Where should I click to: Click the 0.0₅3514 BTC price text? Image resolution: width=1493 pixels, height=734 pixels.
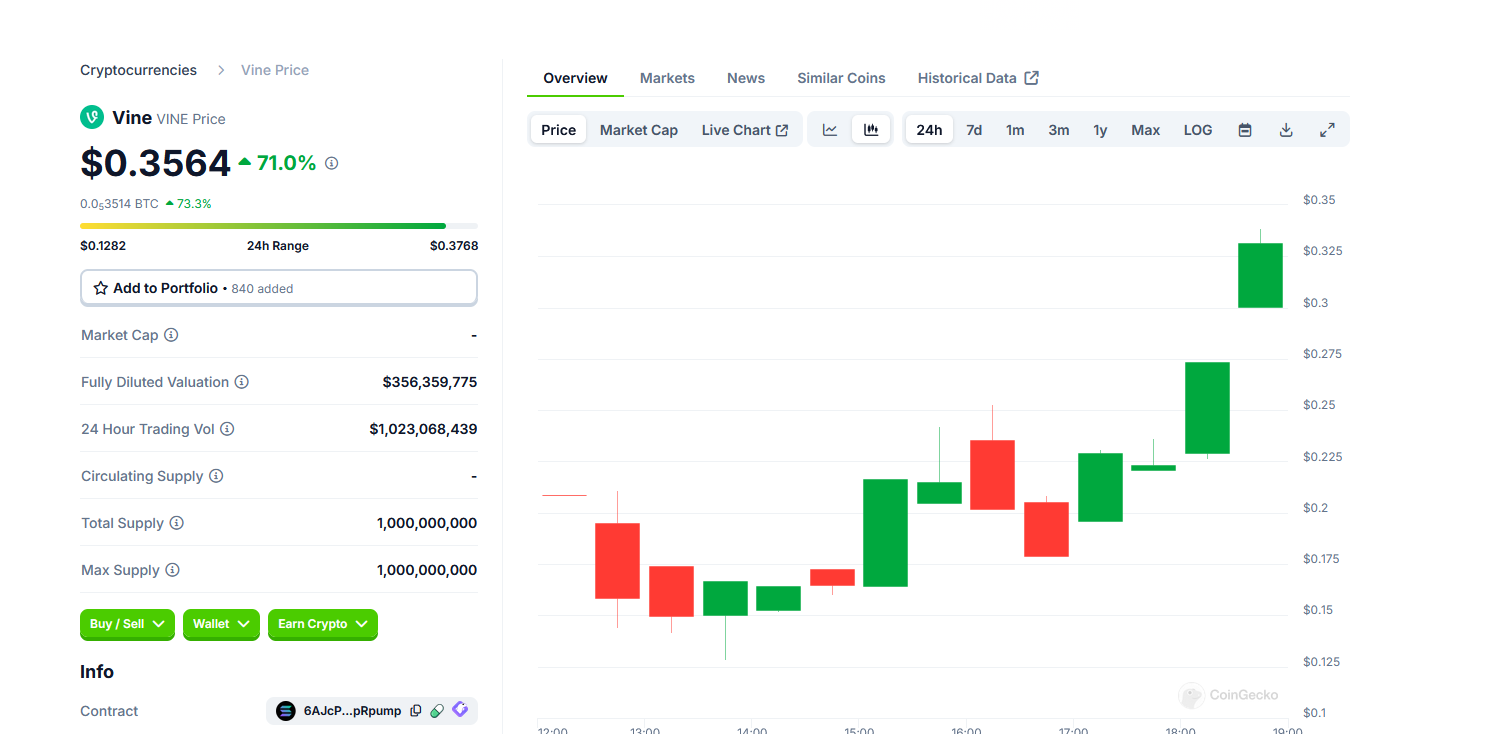coord(119,204)
